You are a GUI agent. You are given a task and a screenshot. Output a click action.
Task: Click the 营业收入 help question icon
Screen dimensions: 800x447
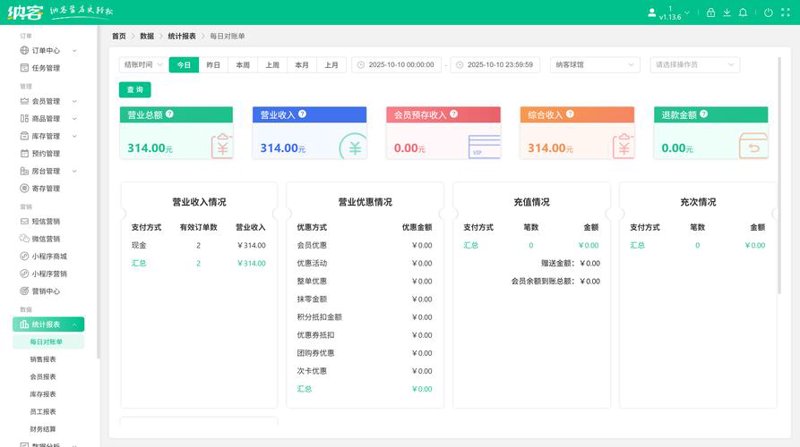pos(302,114)
